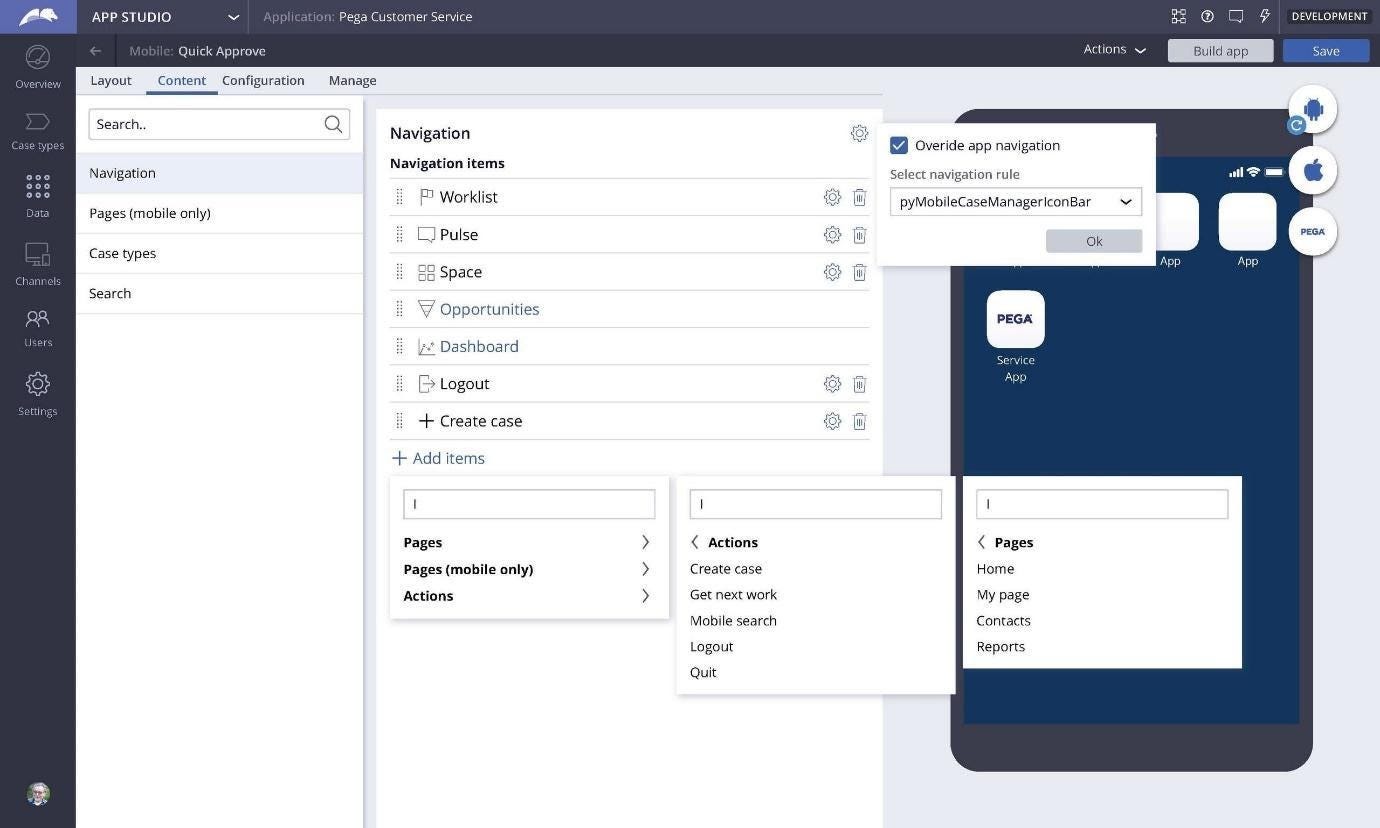Go back from the Actions submenu
Viewport: 1380px width, 828px height.
[x=695, y=542]
